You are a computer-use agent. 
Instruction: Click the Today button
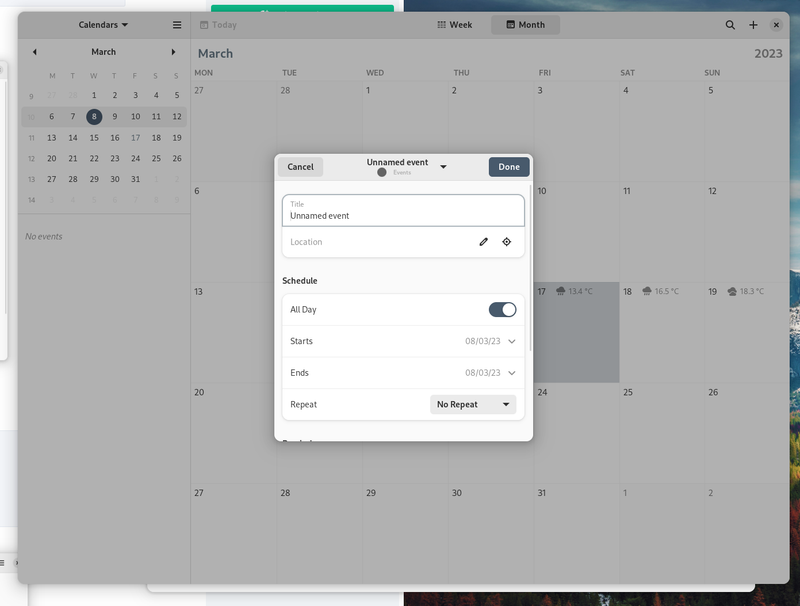click(x=218, y=24)
